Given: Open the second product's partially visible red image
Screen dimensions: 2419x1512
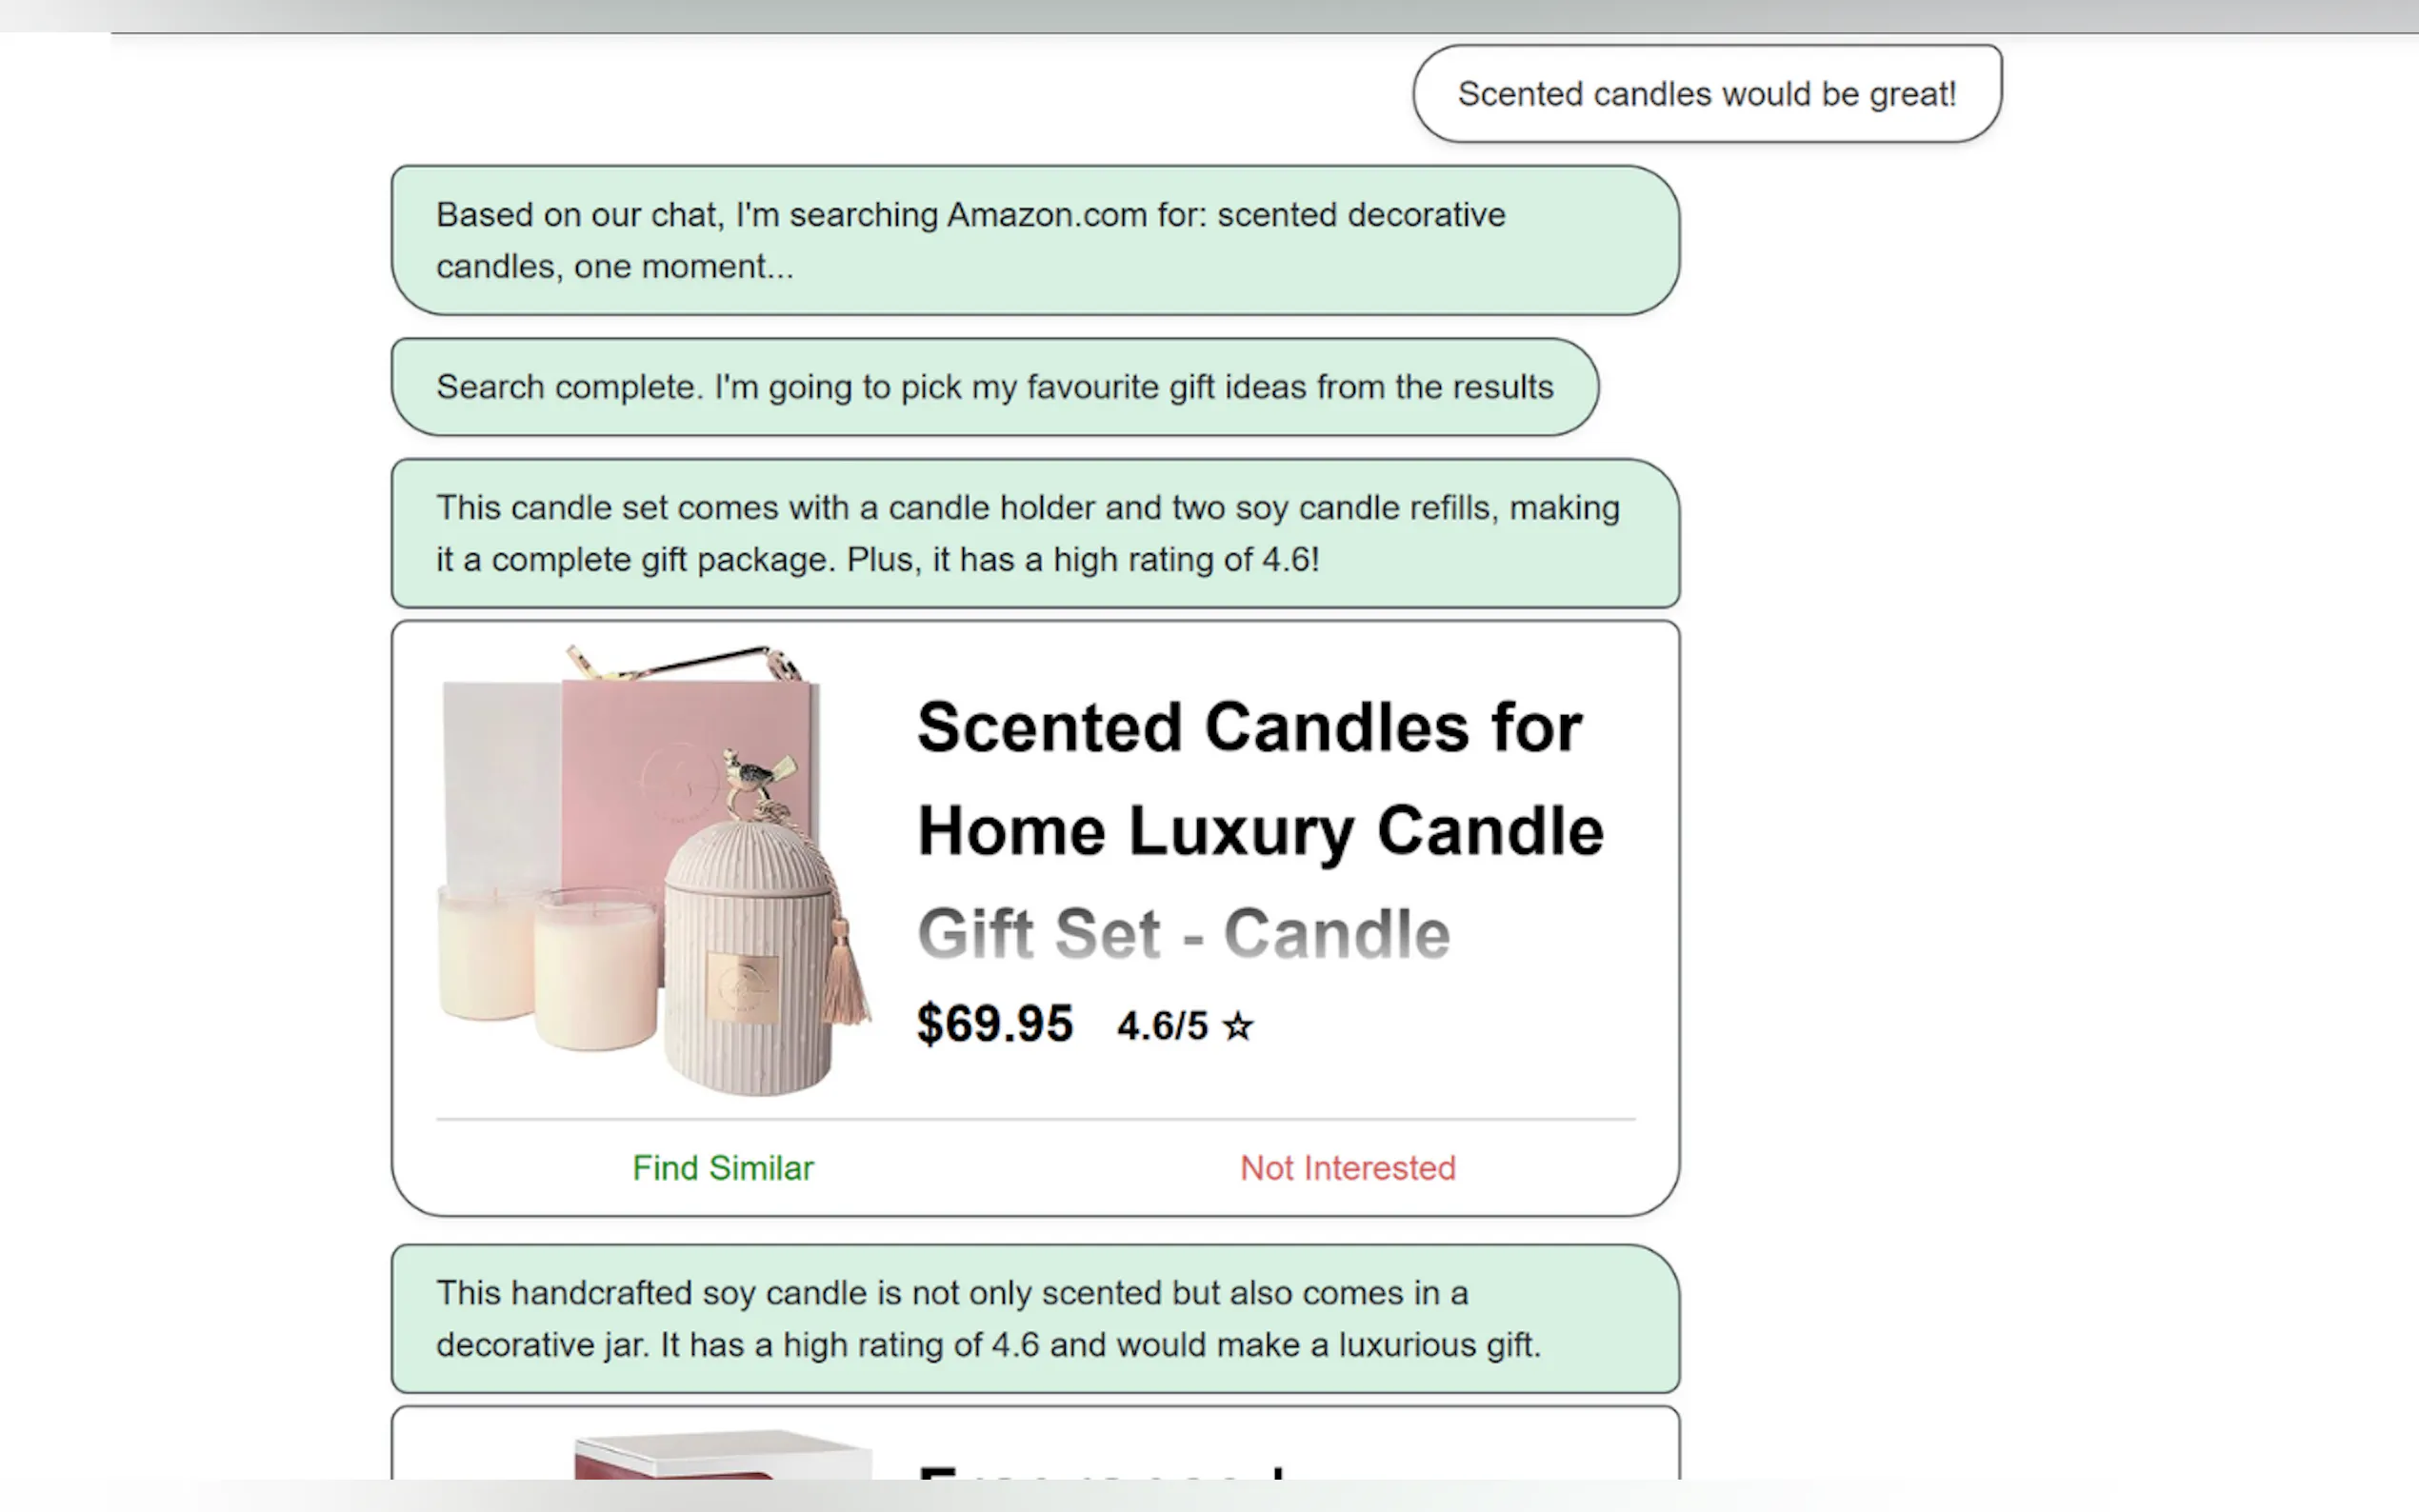Looking at the screenshot, I should pyautogui.click(x=722, y=1458).
